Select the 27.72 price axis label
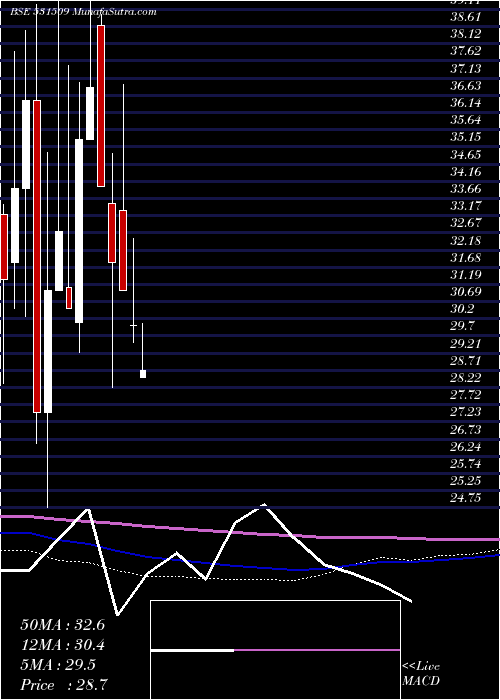The width and height of the screenshot is (500, 700). 466,395
